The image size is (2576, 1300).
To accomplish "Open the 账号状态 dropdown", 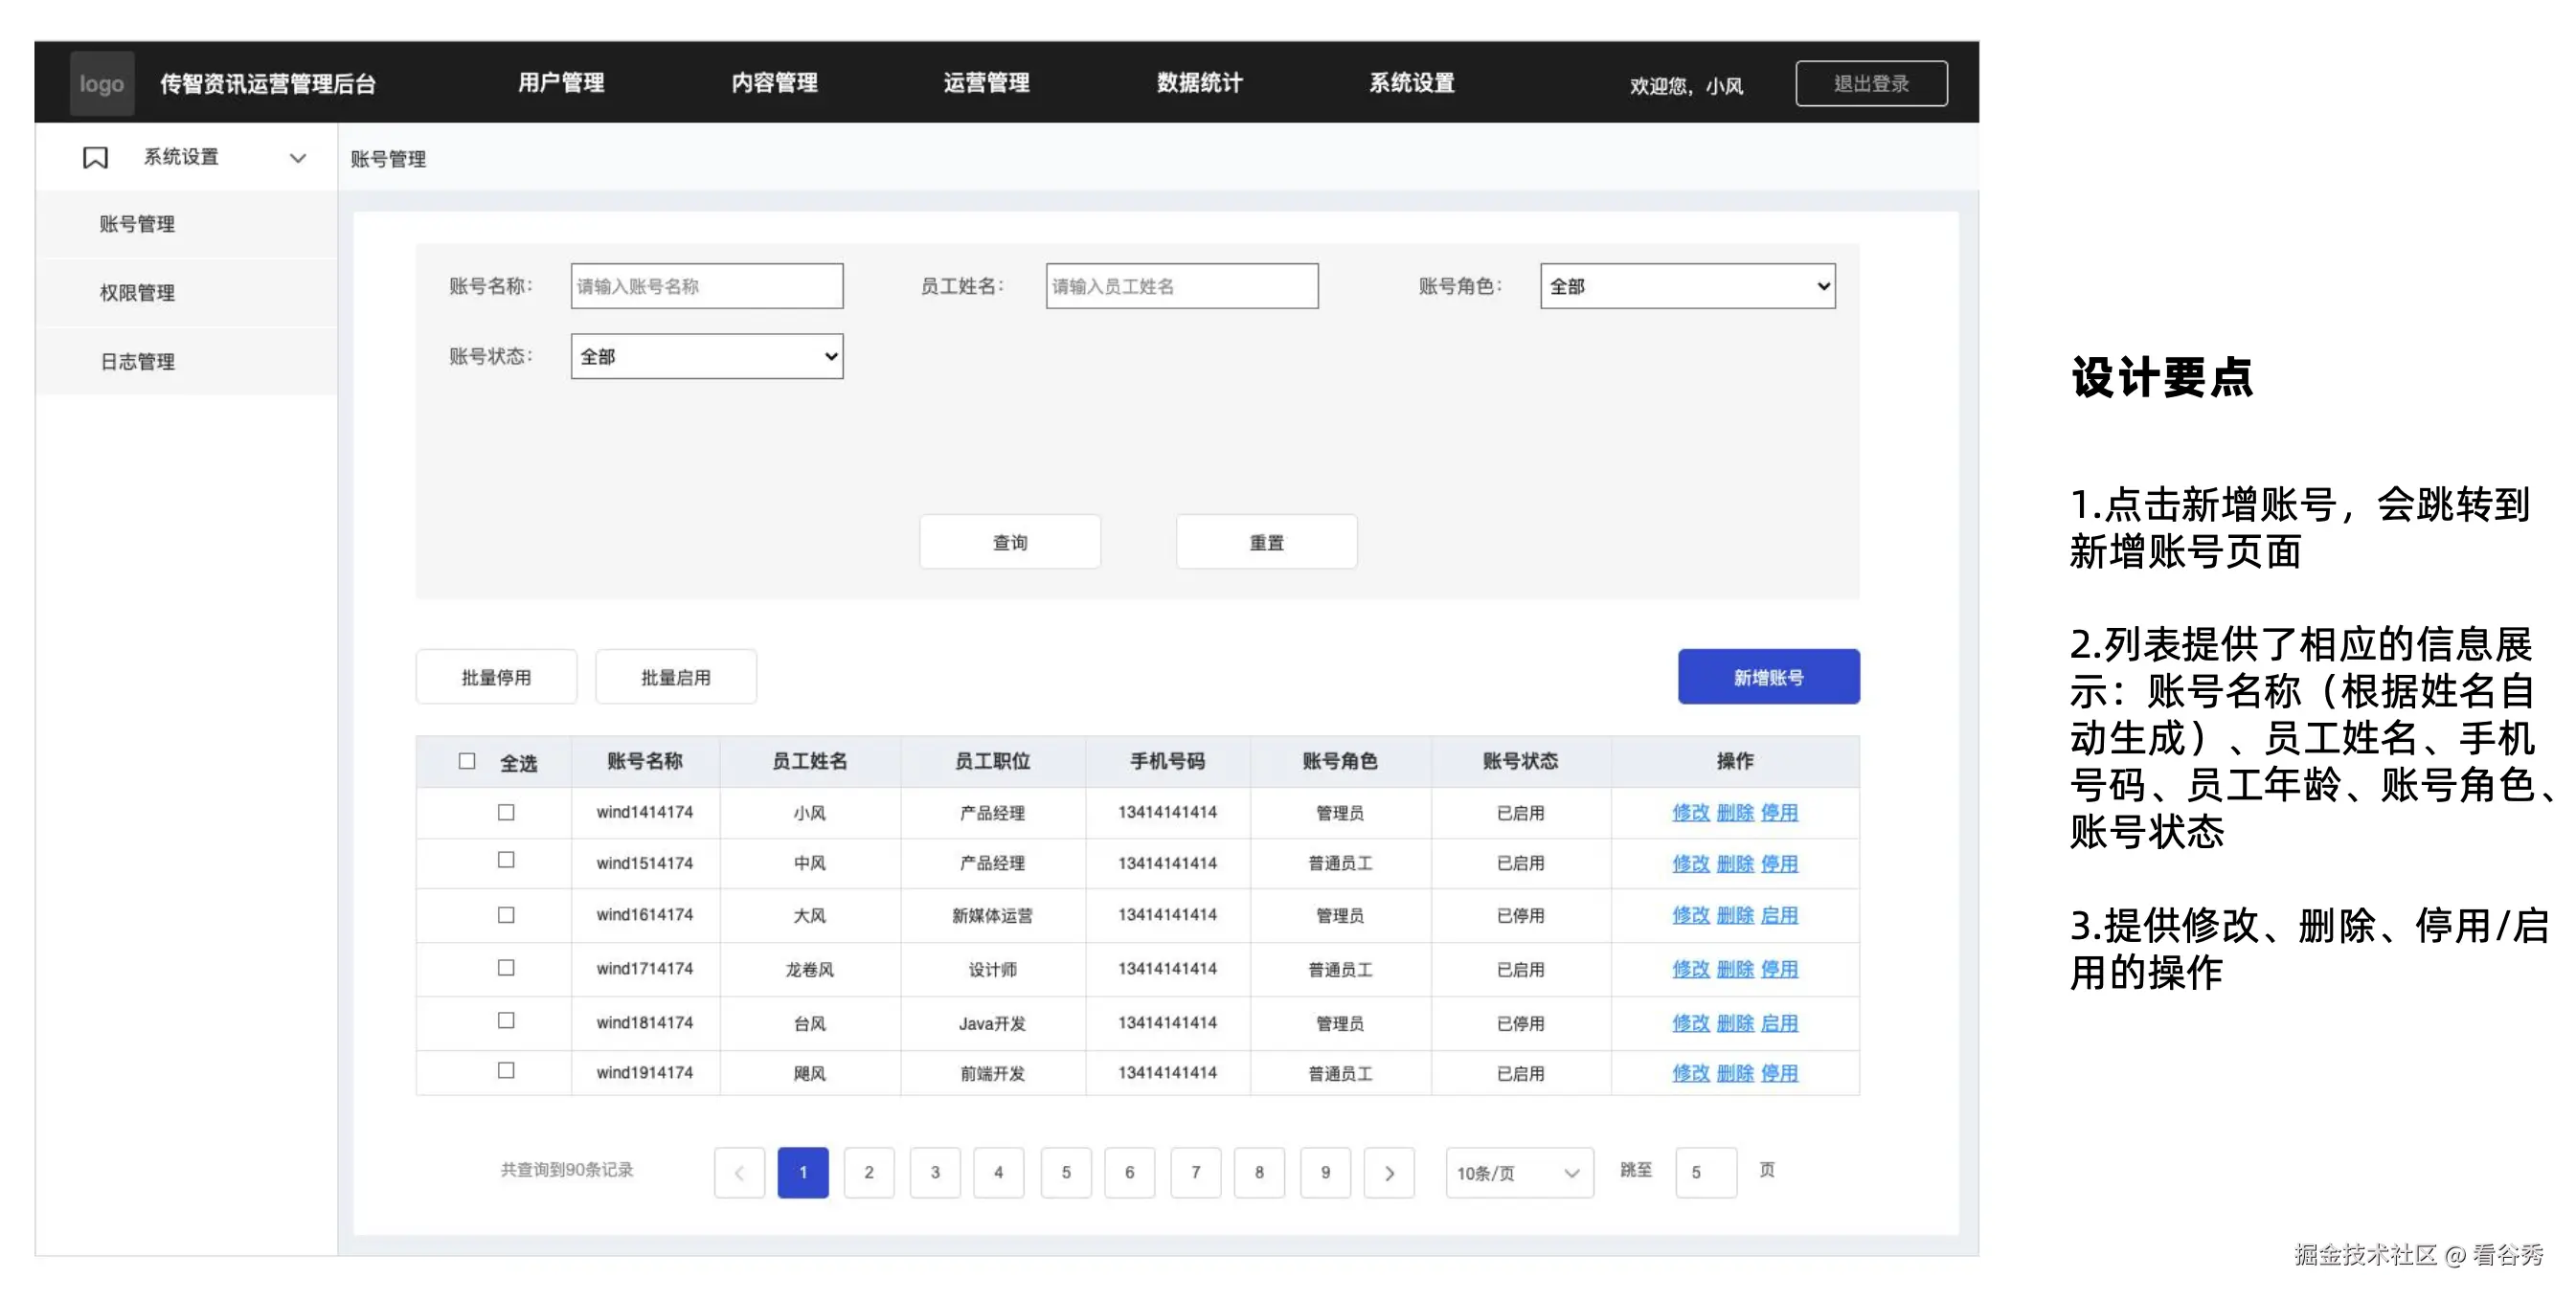I will 706,356.
